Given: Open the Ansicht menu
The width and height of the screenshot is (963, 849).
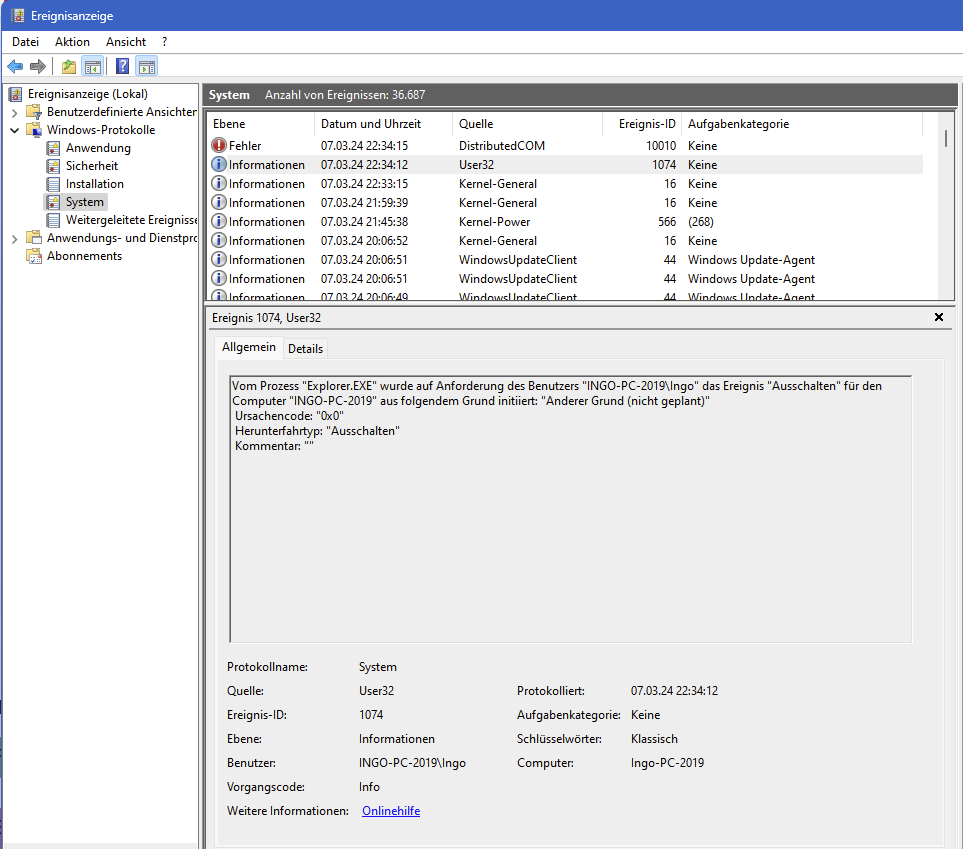Looking at the screenshot, I should [x=126, y=42].
